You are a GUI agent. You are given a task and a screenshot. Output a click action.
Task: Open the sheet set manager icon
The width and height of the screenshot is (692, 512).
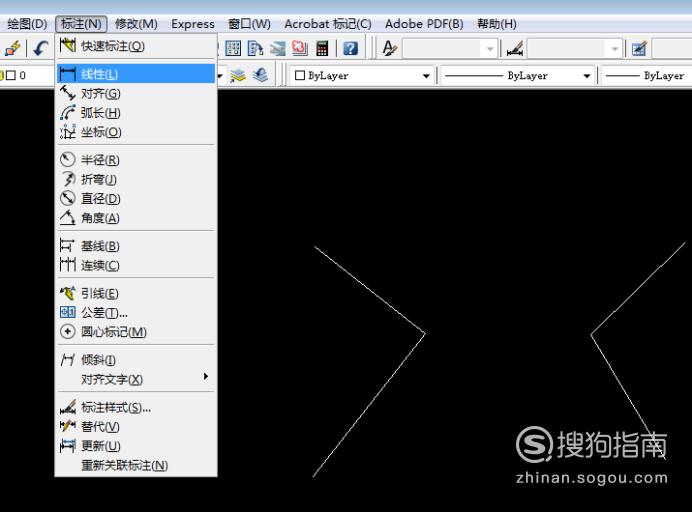[x=256, y=48]
